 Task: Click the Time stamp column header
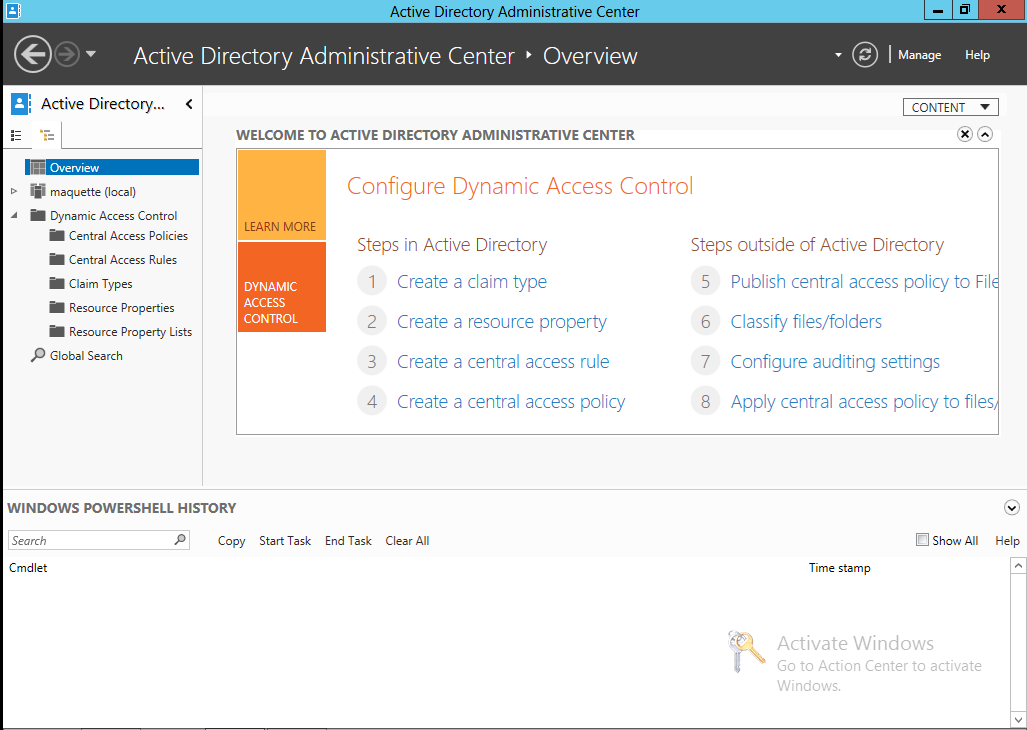point(840,568)
